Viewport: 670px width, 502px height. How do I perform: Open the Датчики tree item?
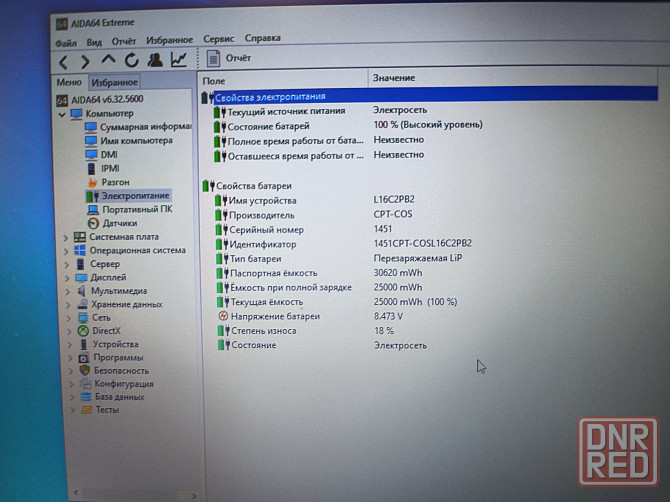point(112,223)
